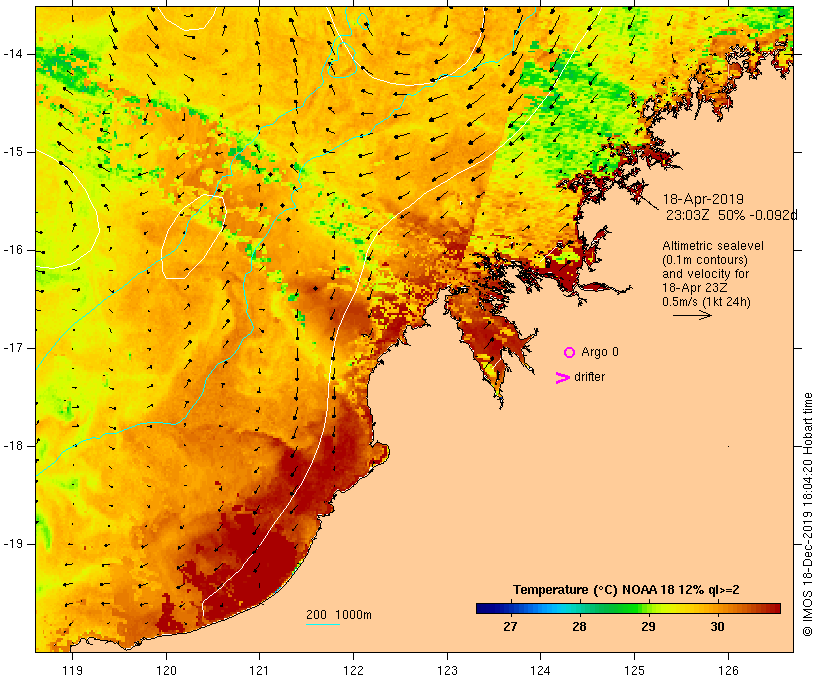Viewport: 820px width, 680px height.
Task: Click the '18-Apr 23Z' caption line
Action: (x=694, y=288)
